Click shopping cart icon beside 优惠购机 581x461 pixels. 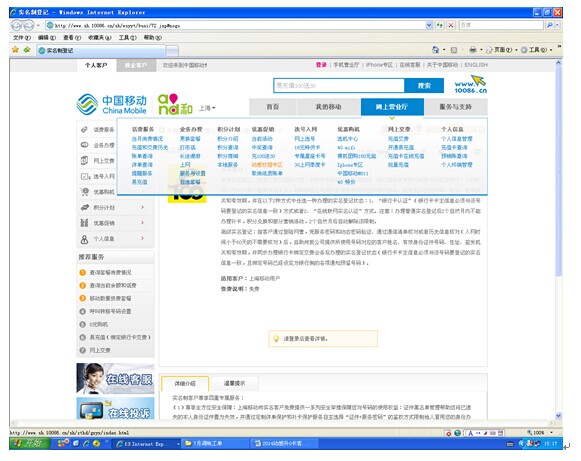tap(85, 192)
